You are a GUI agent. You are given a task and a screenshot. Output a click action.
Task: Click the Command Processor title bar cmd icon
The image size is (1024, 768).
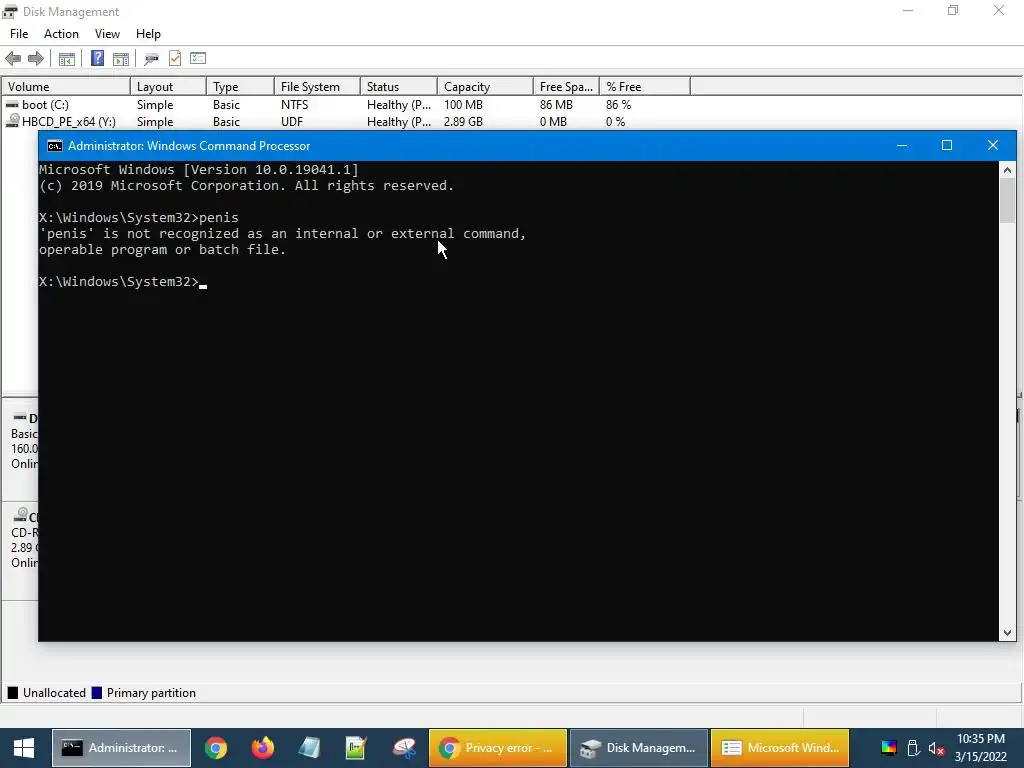(55, 146)
